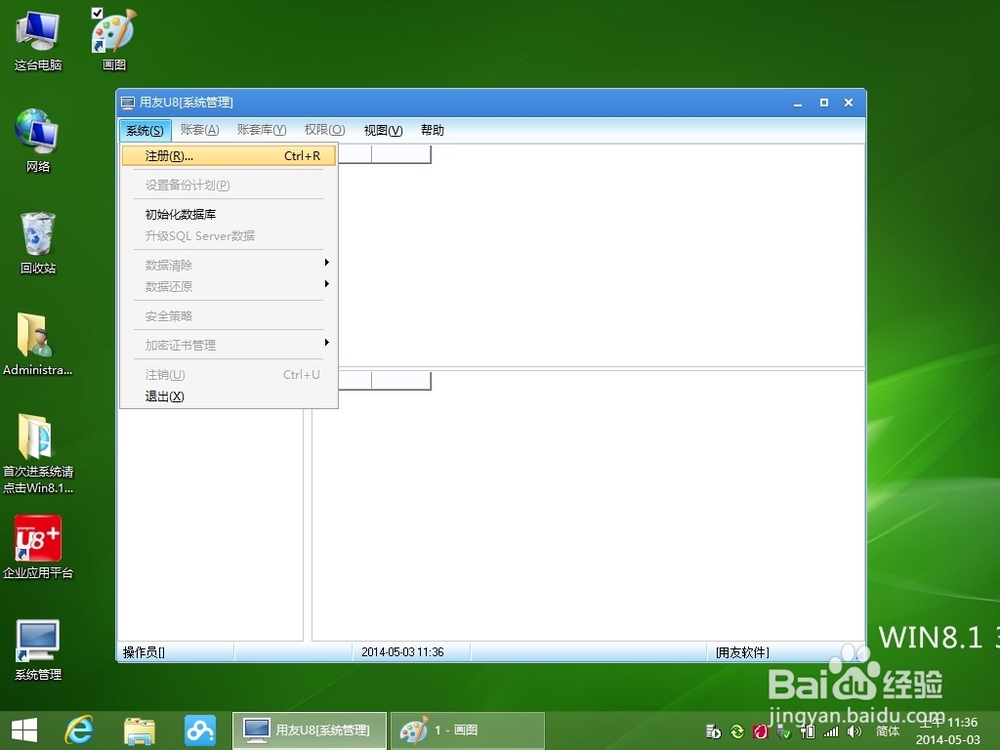Tick the checkbox on the 画图 icon
This screenshot has height=750, width=1000.
(x=97, y=13)
